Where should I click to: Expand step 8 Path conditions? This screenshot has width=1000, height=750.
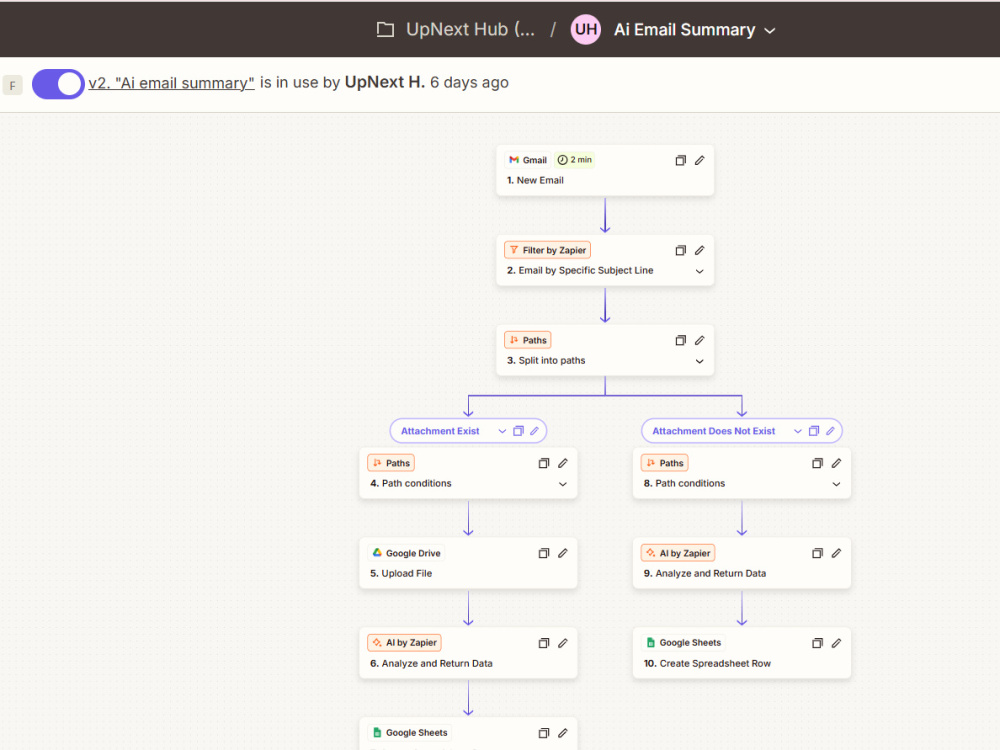(836, 484)
